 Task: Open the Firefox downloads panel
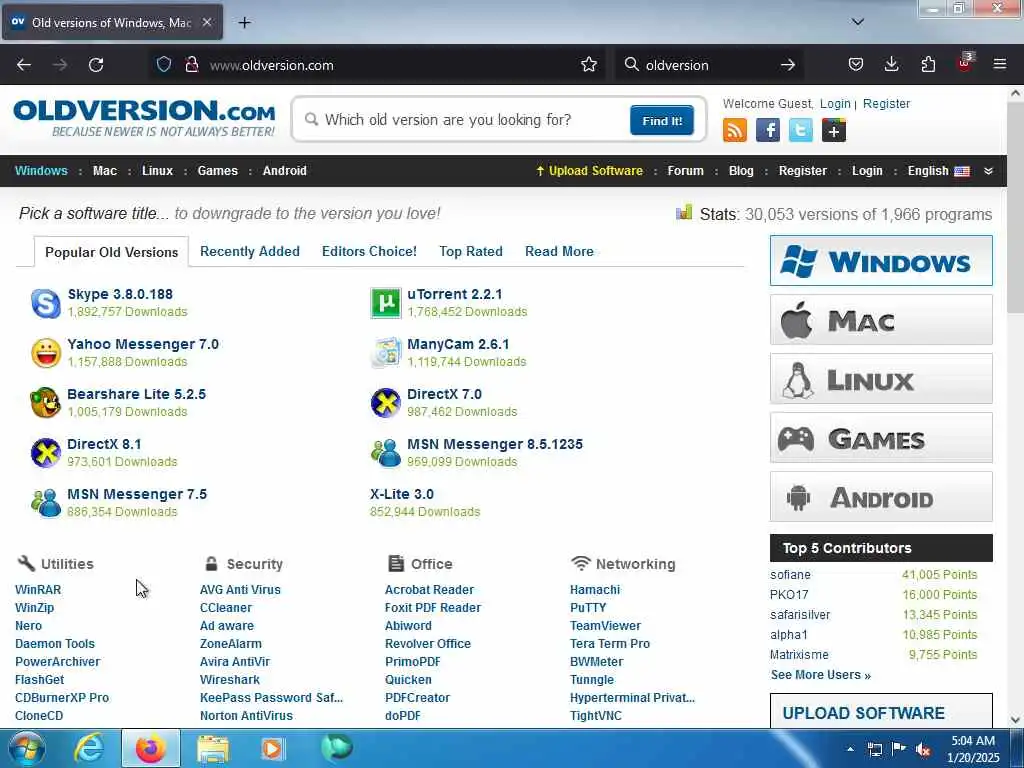click(891, 64)
